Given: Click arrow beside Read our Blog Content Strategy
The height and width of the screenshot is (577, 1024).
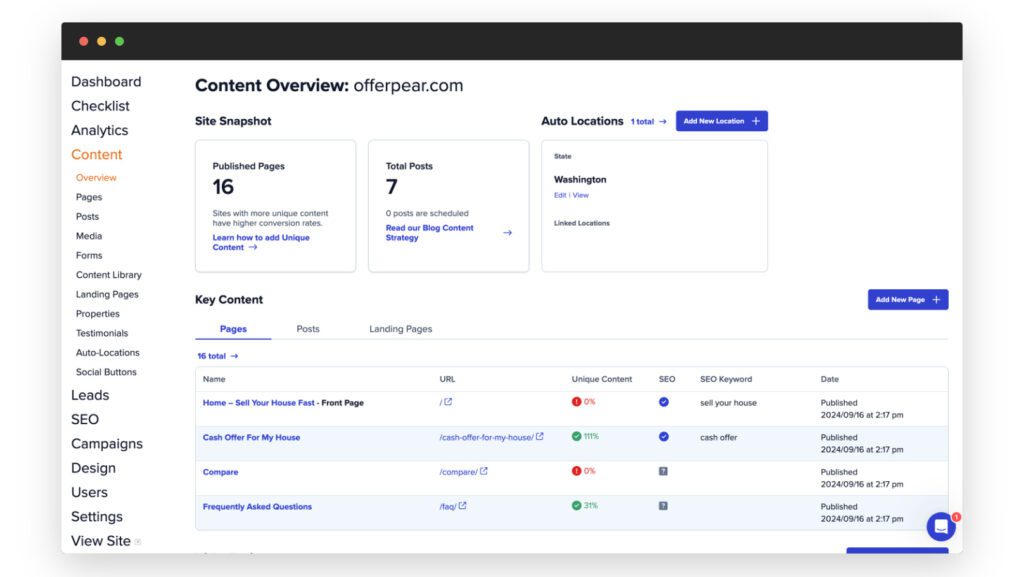Looking at the screenshot, I should coord(507,233).
